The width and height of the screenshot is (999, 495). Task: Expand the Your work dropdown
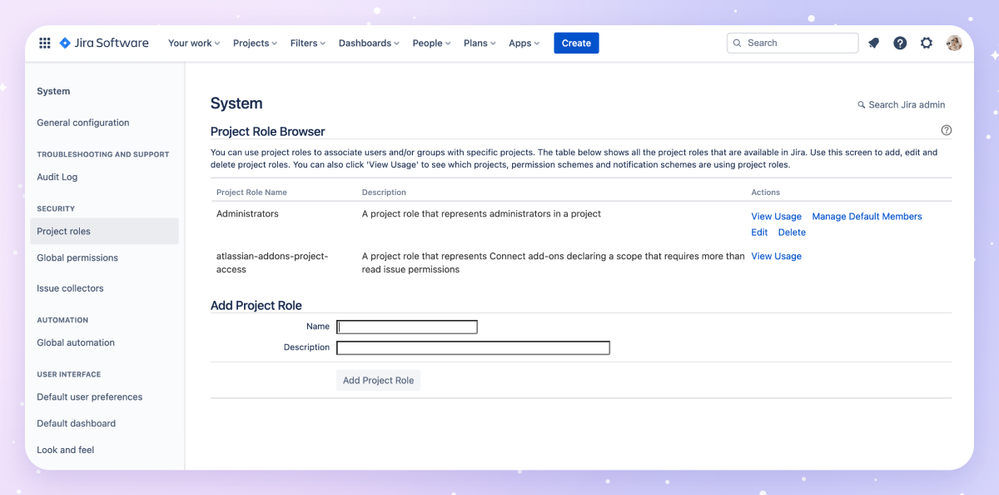tap(194, 43)
